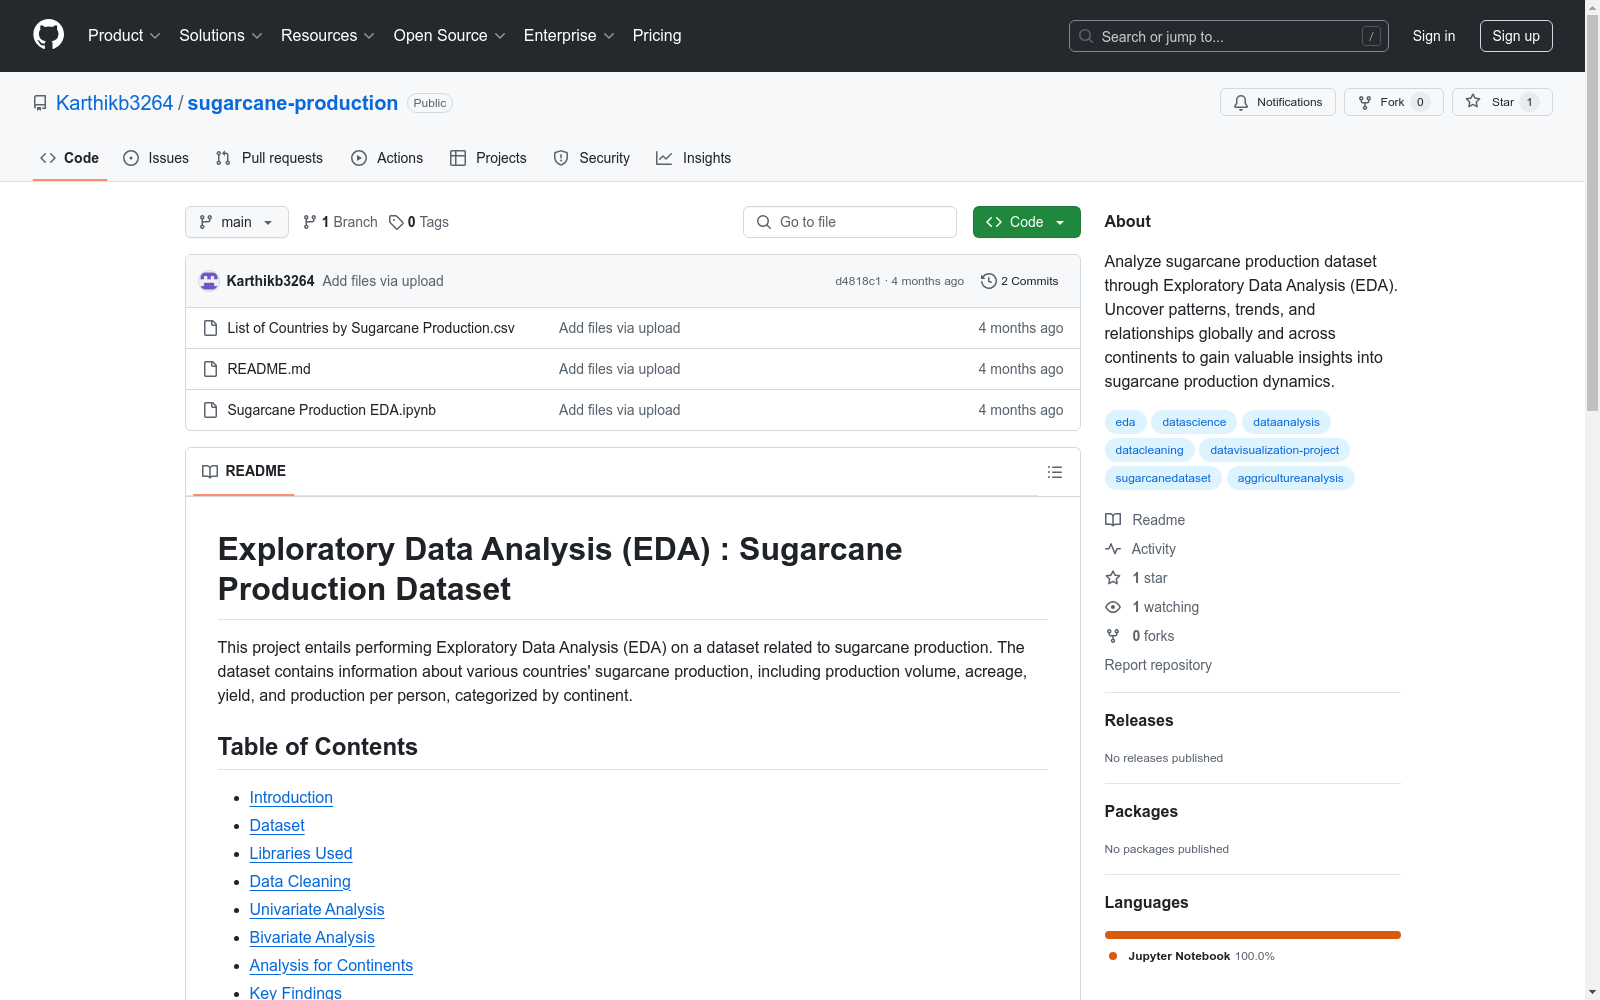Screen dimensions: 1600x1000
Task: Click the datavisualization-project topic tag
Action: (1274, 450)
